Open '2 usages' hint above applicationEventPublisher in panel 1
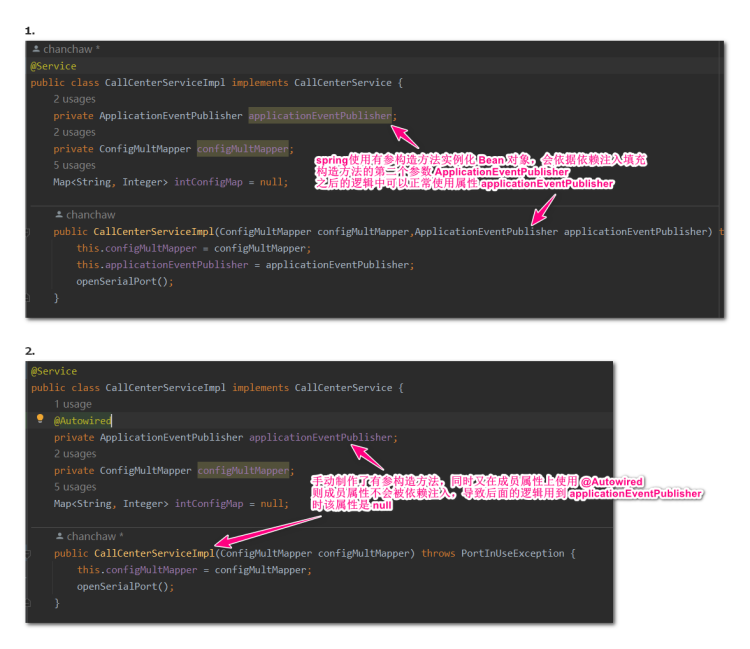This screenshot has height=649, width=750. 74,99
